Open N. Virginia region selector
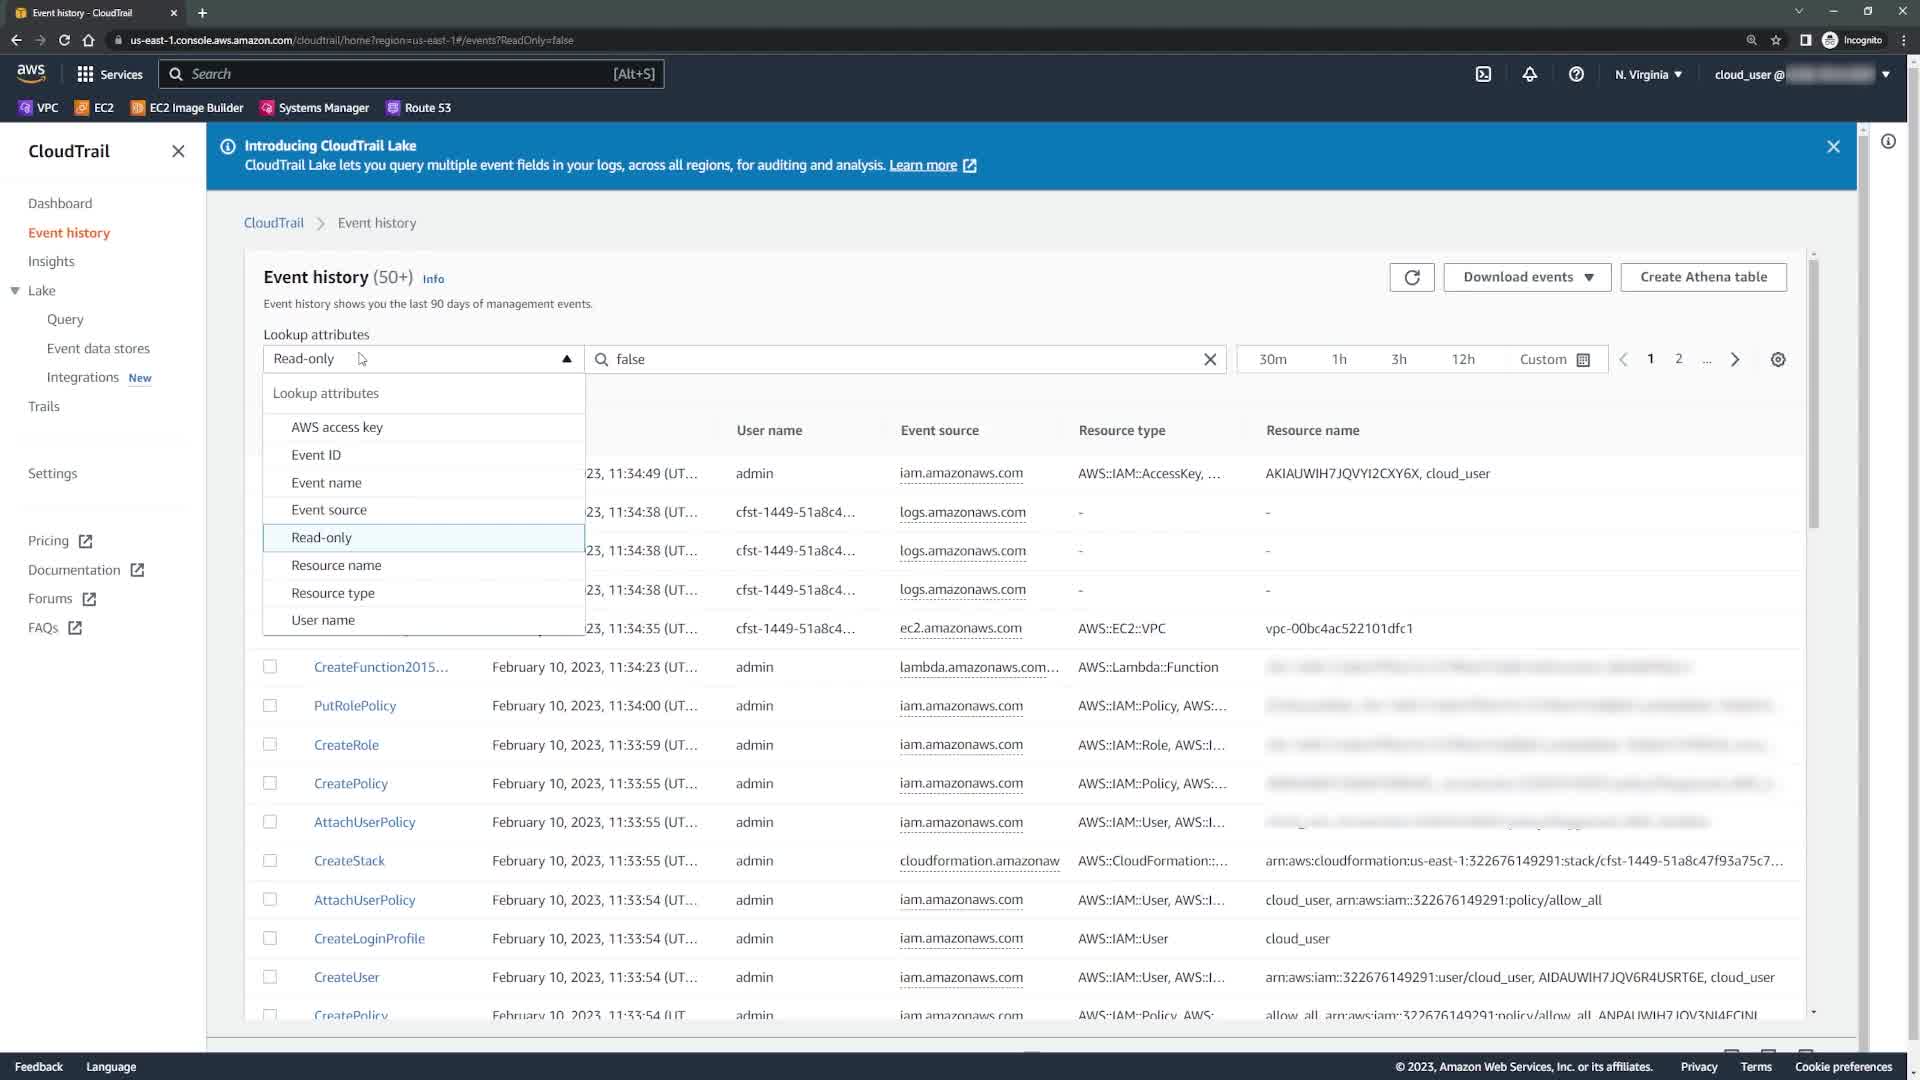This screenshot has width=1920, height=1080. click(x=1648, y=74)
